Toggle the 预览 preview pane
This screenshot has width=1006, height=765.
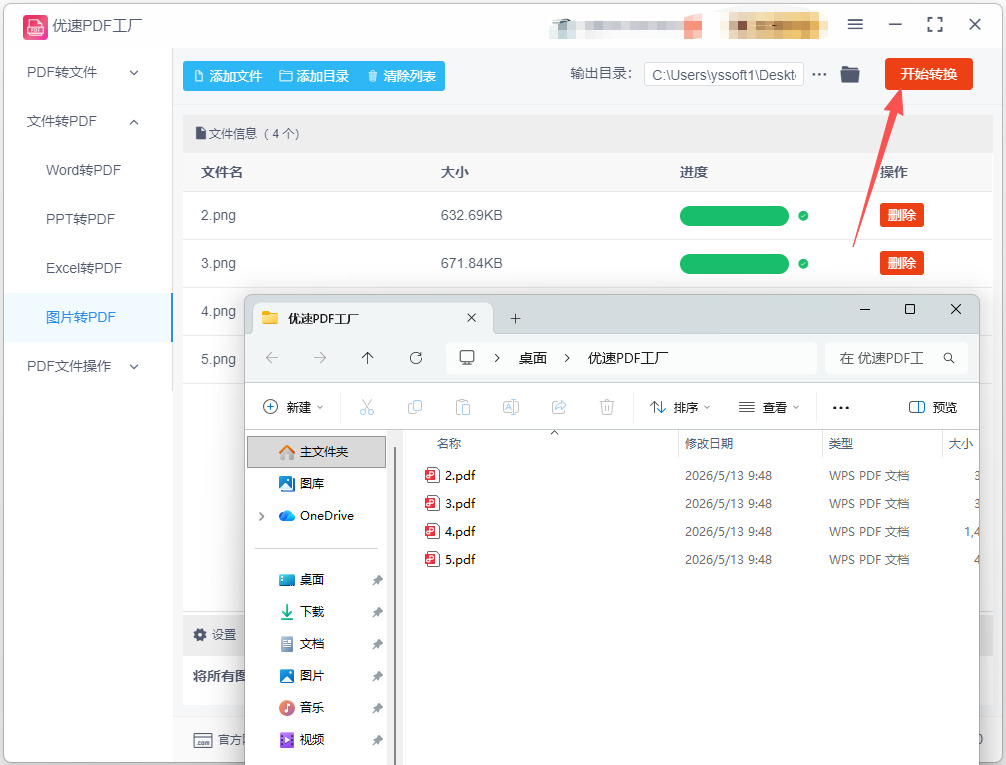933,408
